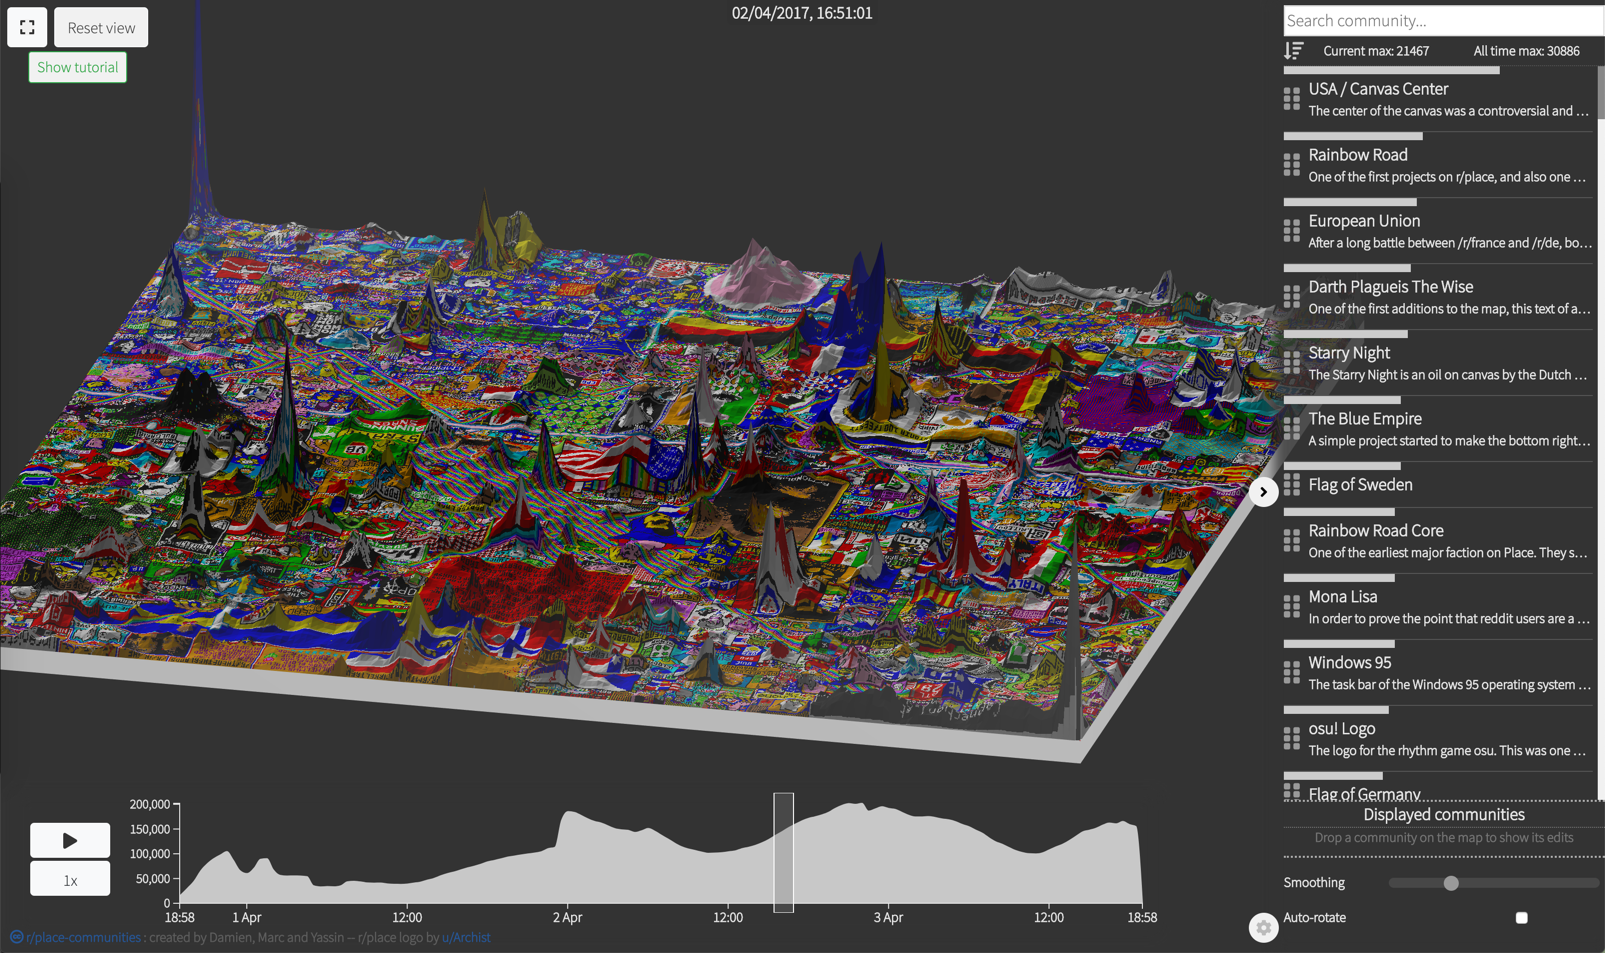Click the Search community input field

tap(1440, 20)
